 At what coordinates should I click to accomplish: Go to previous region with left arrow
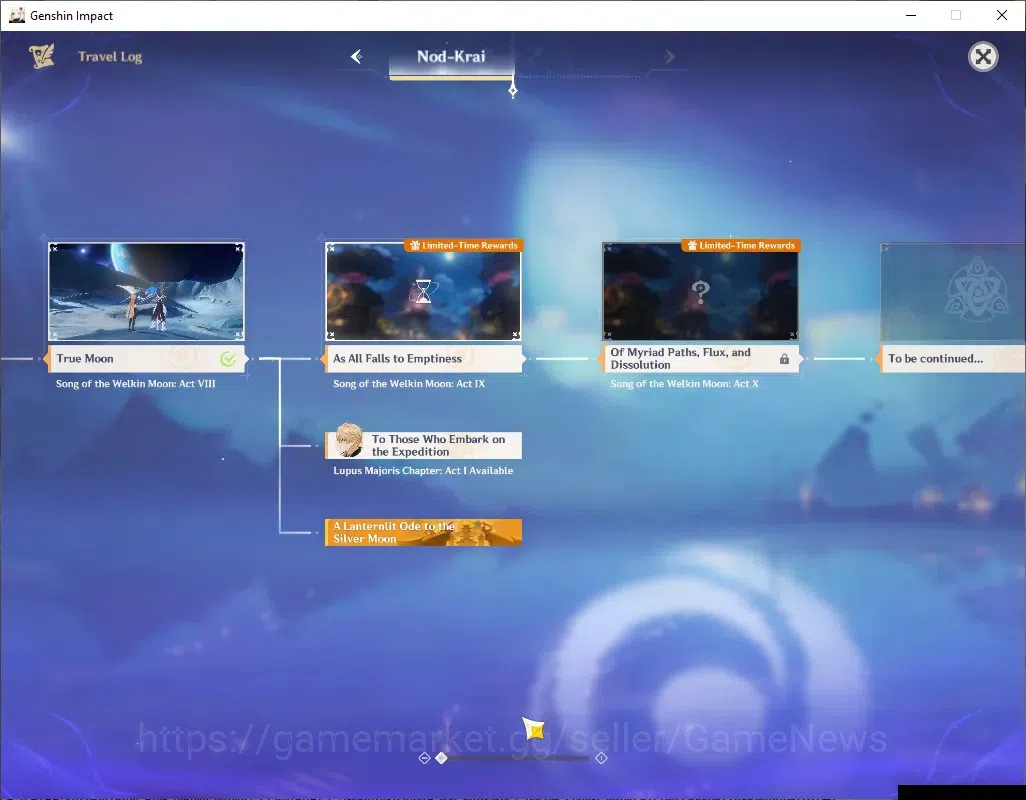(357, 57)
